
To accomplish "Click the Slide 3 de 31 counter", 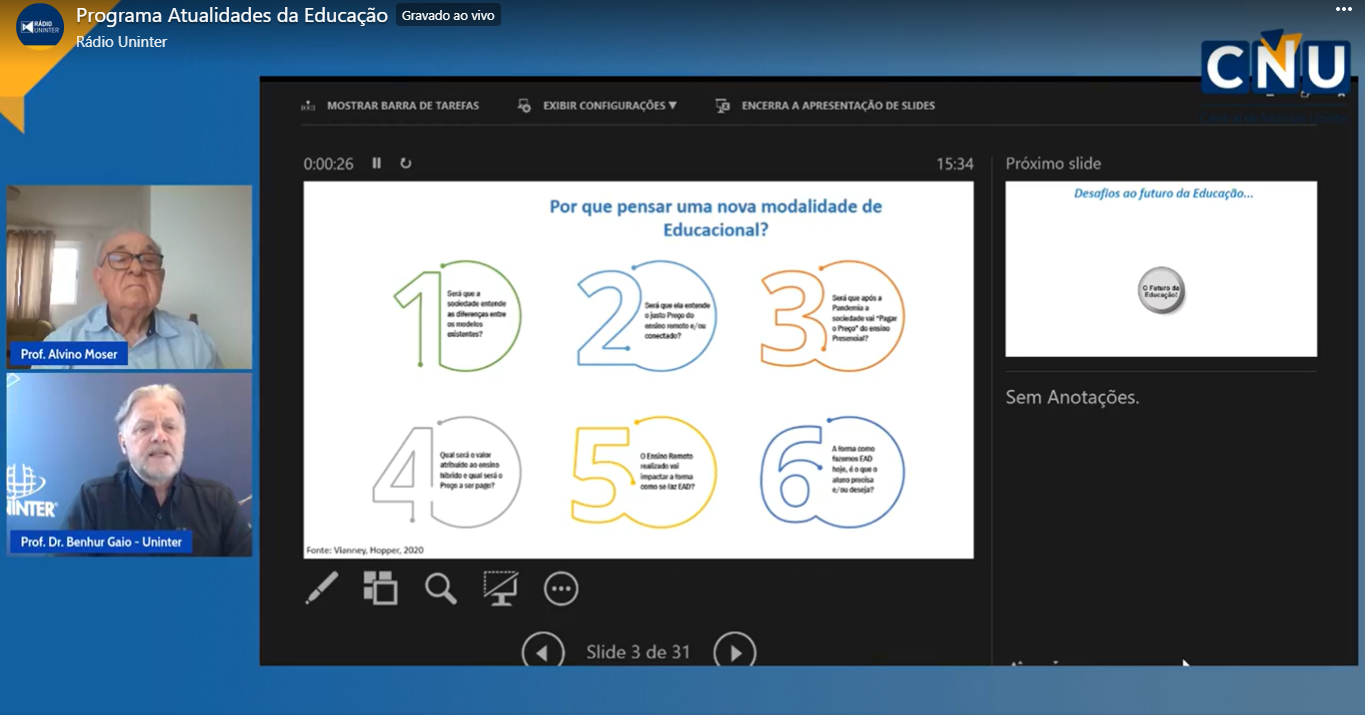I will coord(638,652).
